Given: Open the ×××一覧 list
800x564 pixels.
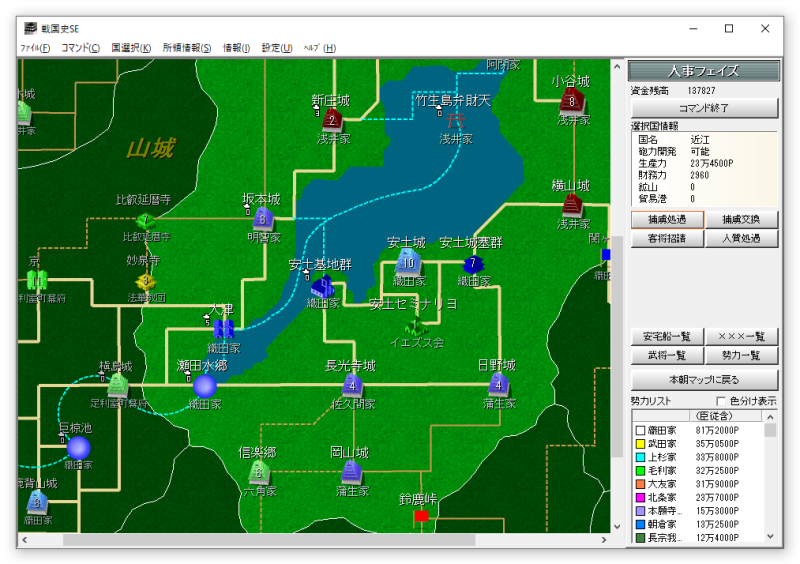Looking at the screenshot, I should [741, 336].
